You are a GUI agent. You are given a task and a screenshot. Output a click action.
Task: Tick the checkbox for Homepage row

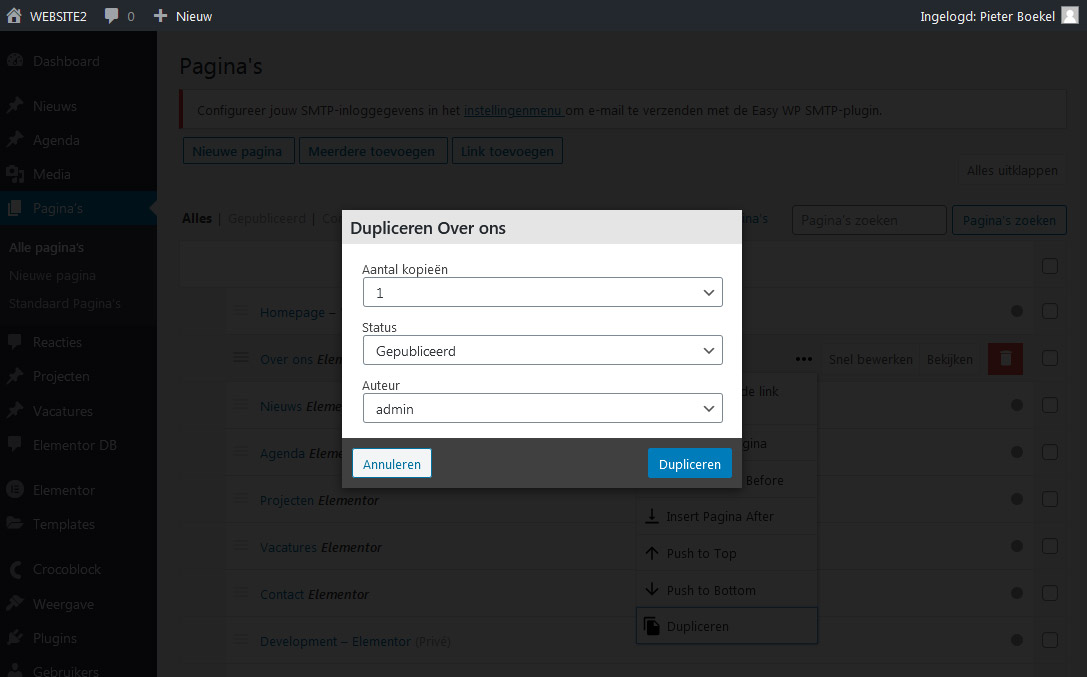point(1049,311)
